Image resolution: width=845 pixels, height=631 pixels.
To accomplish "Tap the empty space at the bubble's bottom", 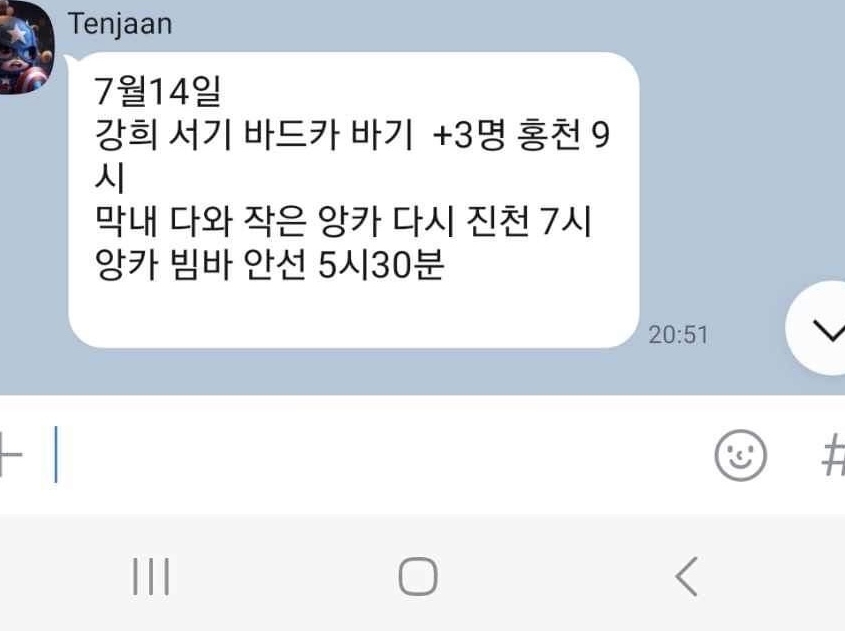I will (x=354, y=315).
